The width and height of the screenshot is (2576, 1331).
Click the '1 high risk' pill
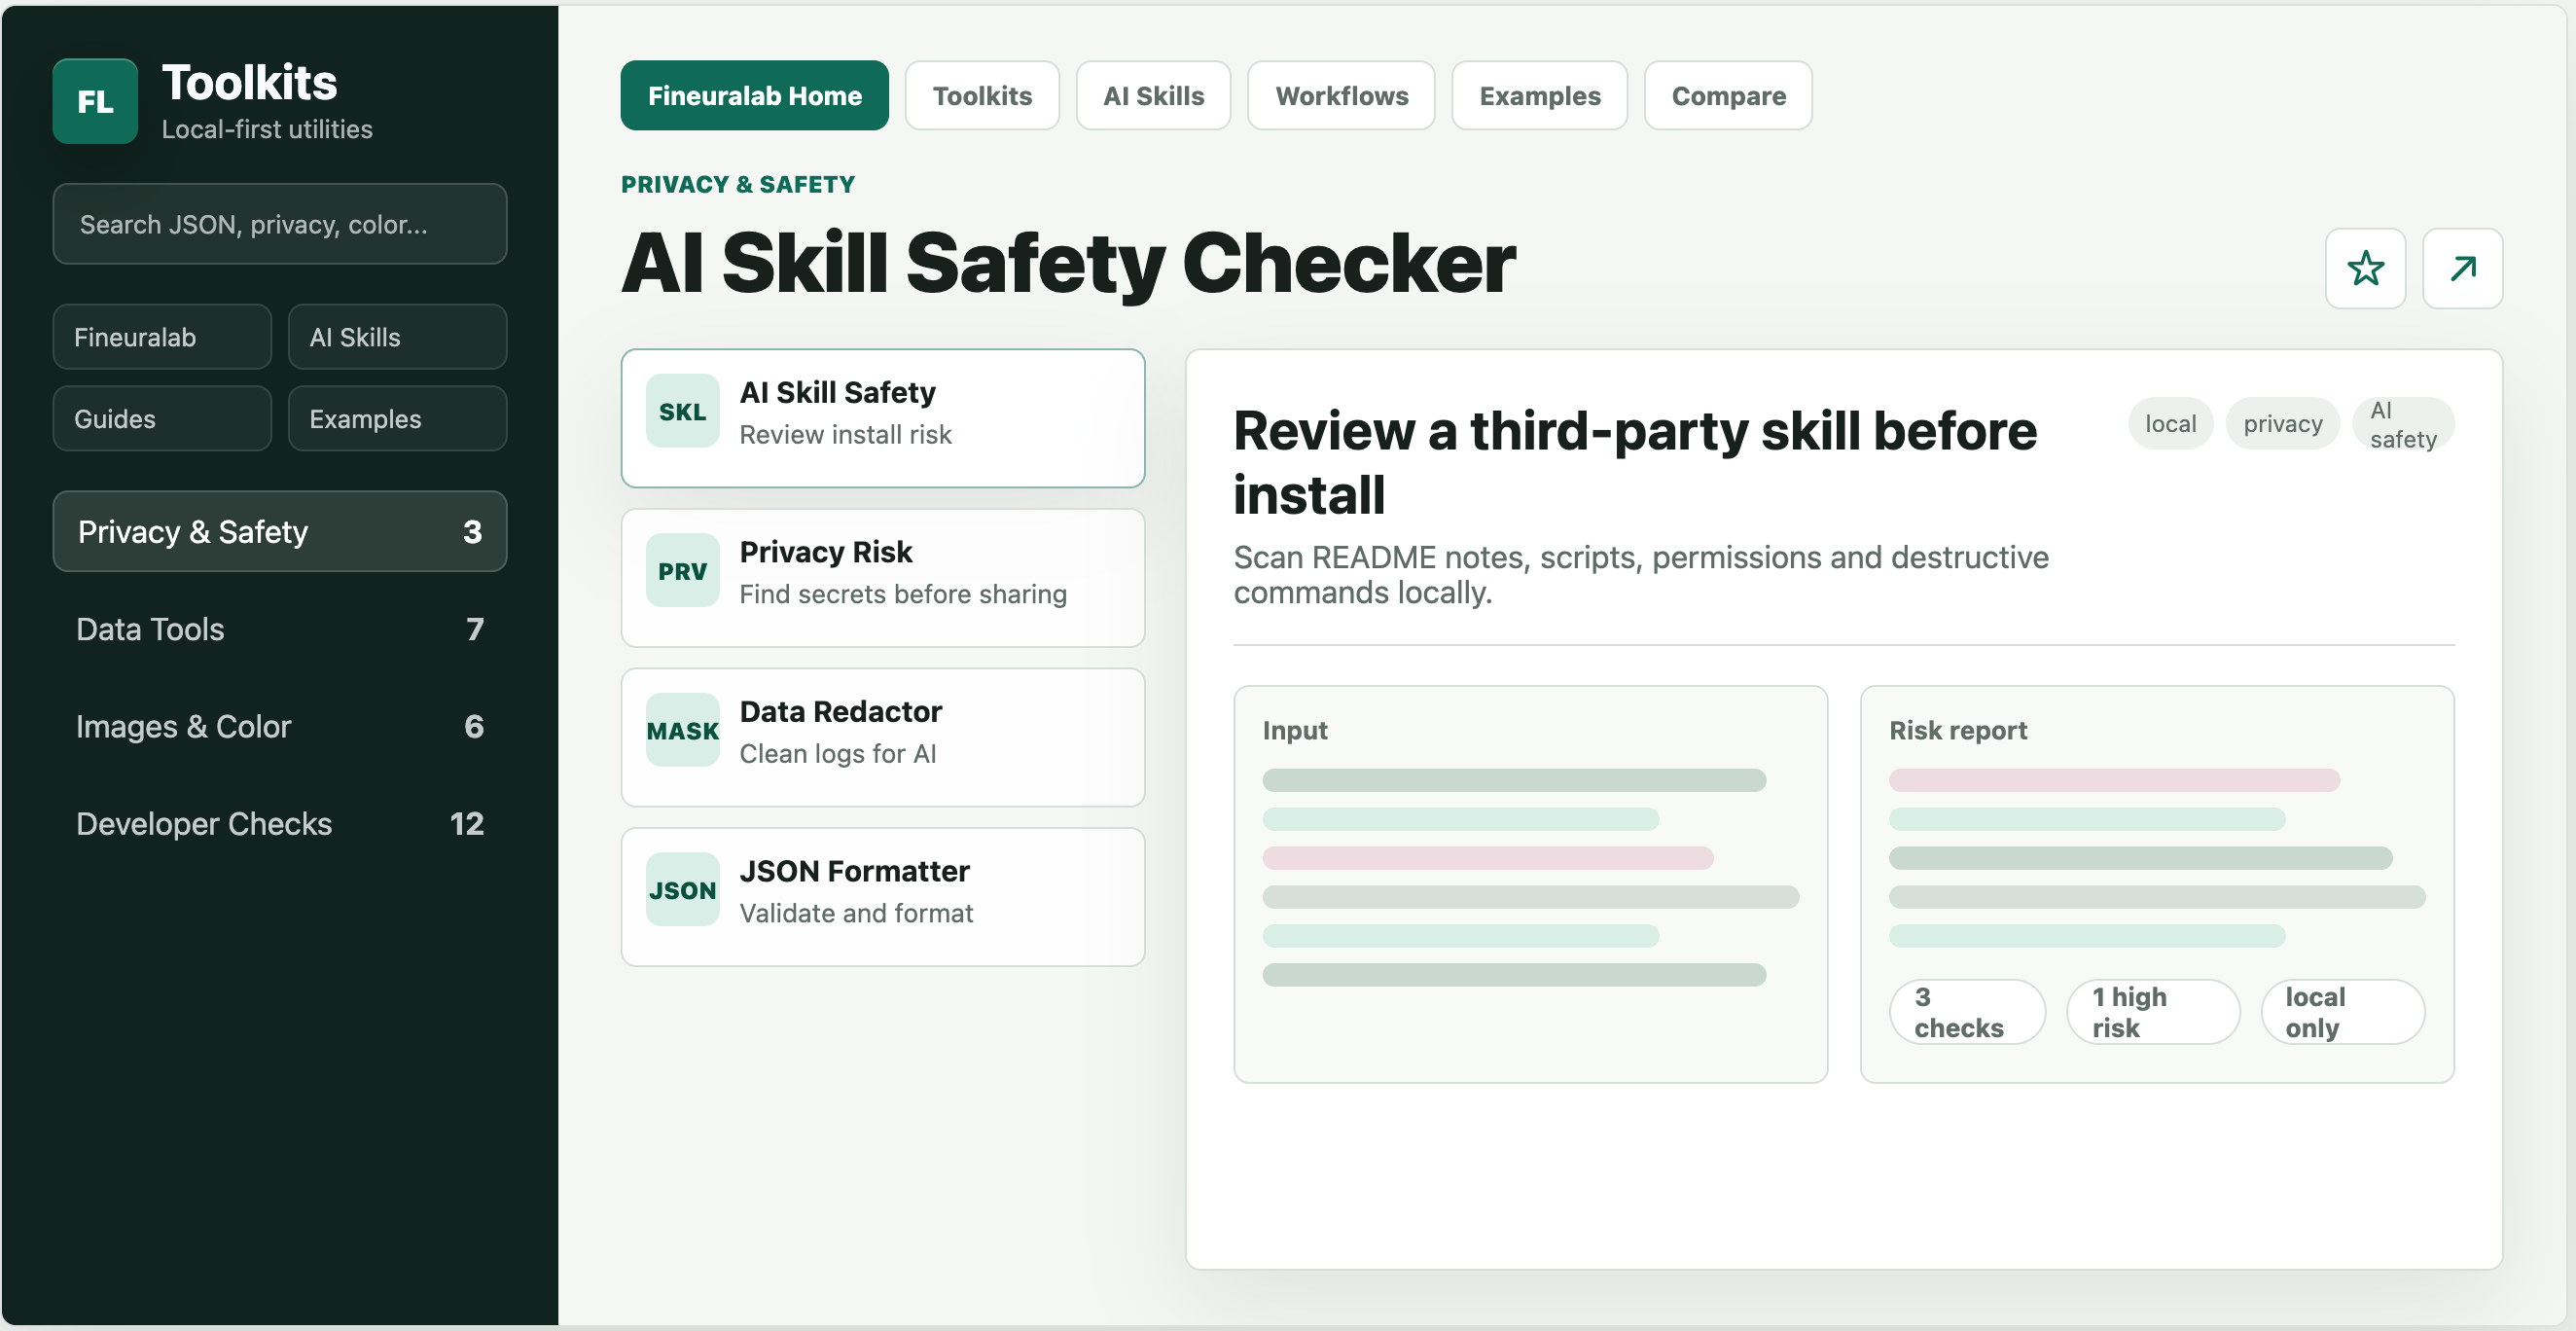point(2152,1012)
